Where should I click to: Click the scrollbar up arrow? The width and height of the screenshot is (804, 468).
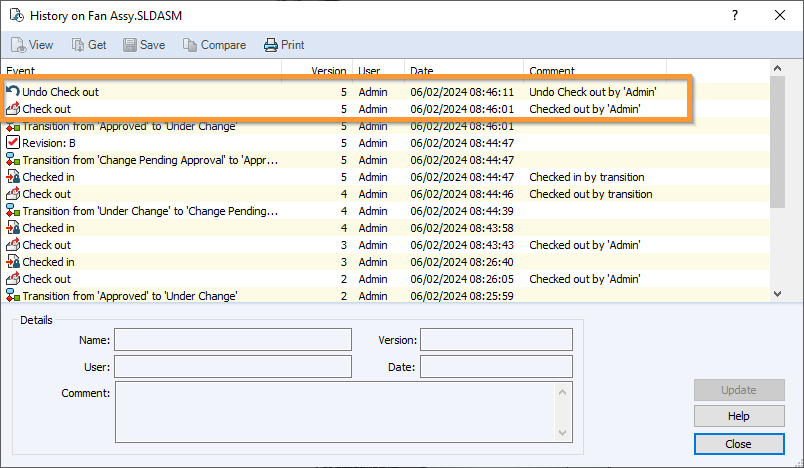click(778, 70)
